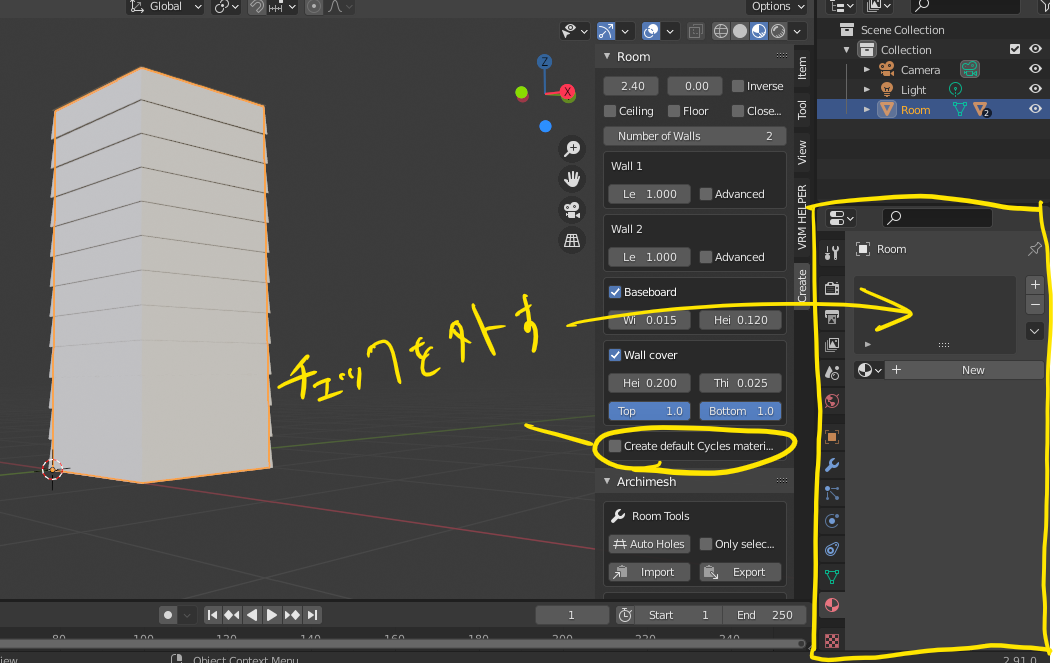Click the pan hand viewport icon

pyautogui.click(x=572, y=179)
